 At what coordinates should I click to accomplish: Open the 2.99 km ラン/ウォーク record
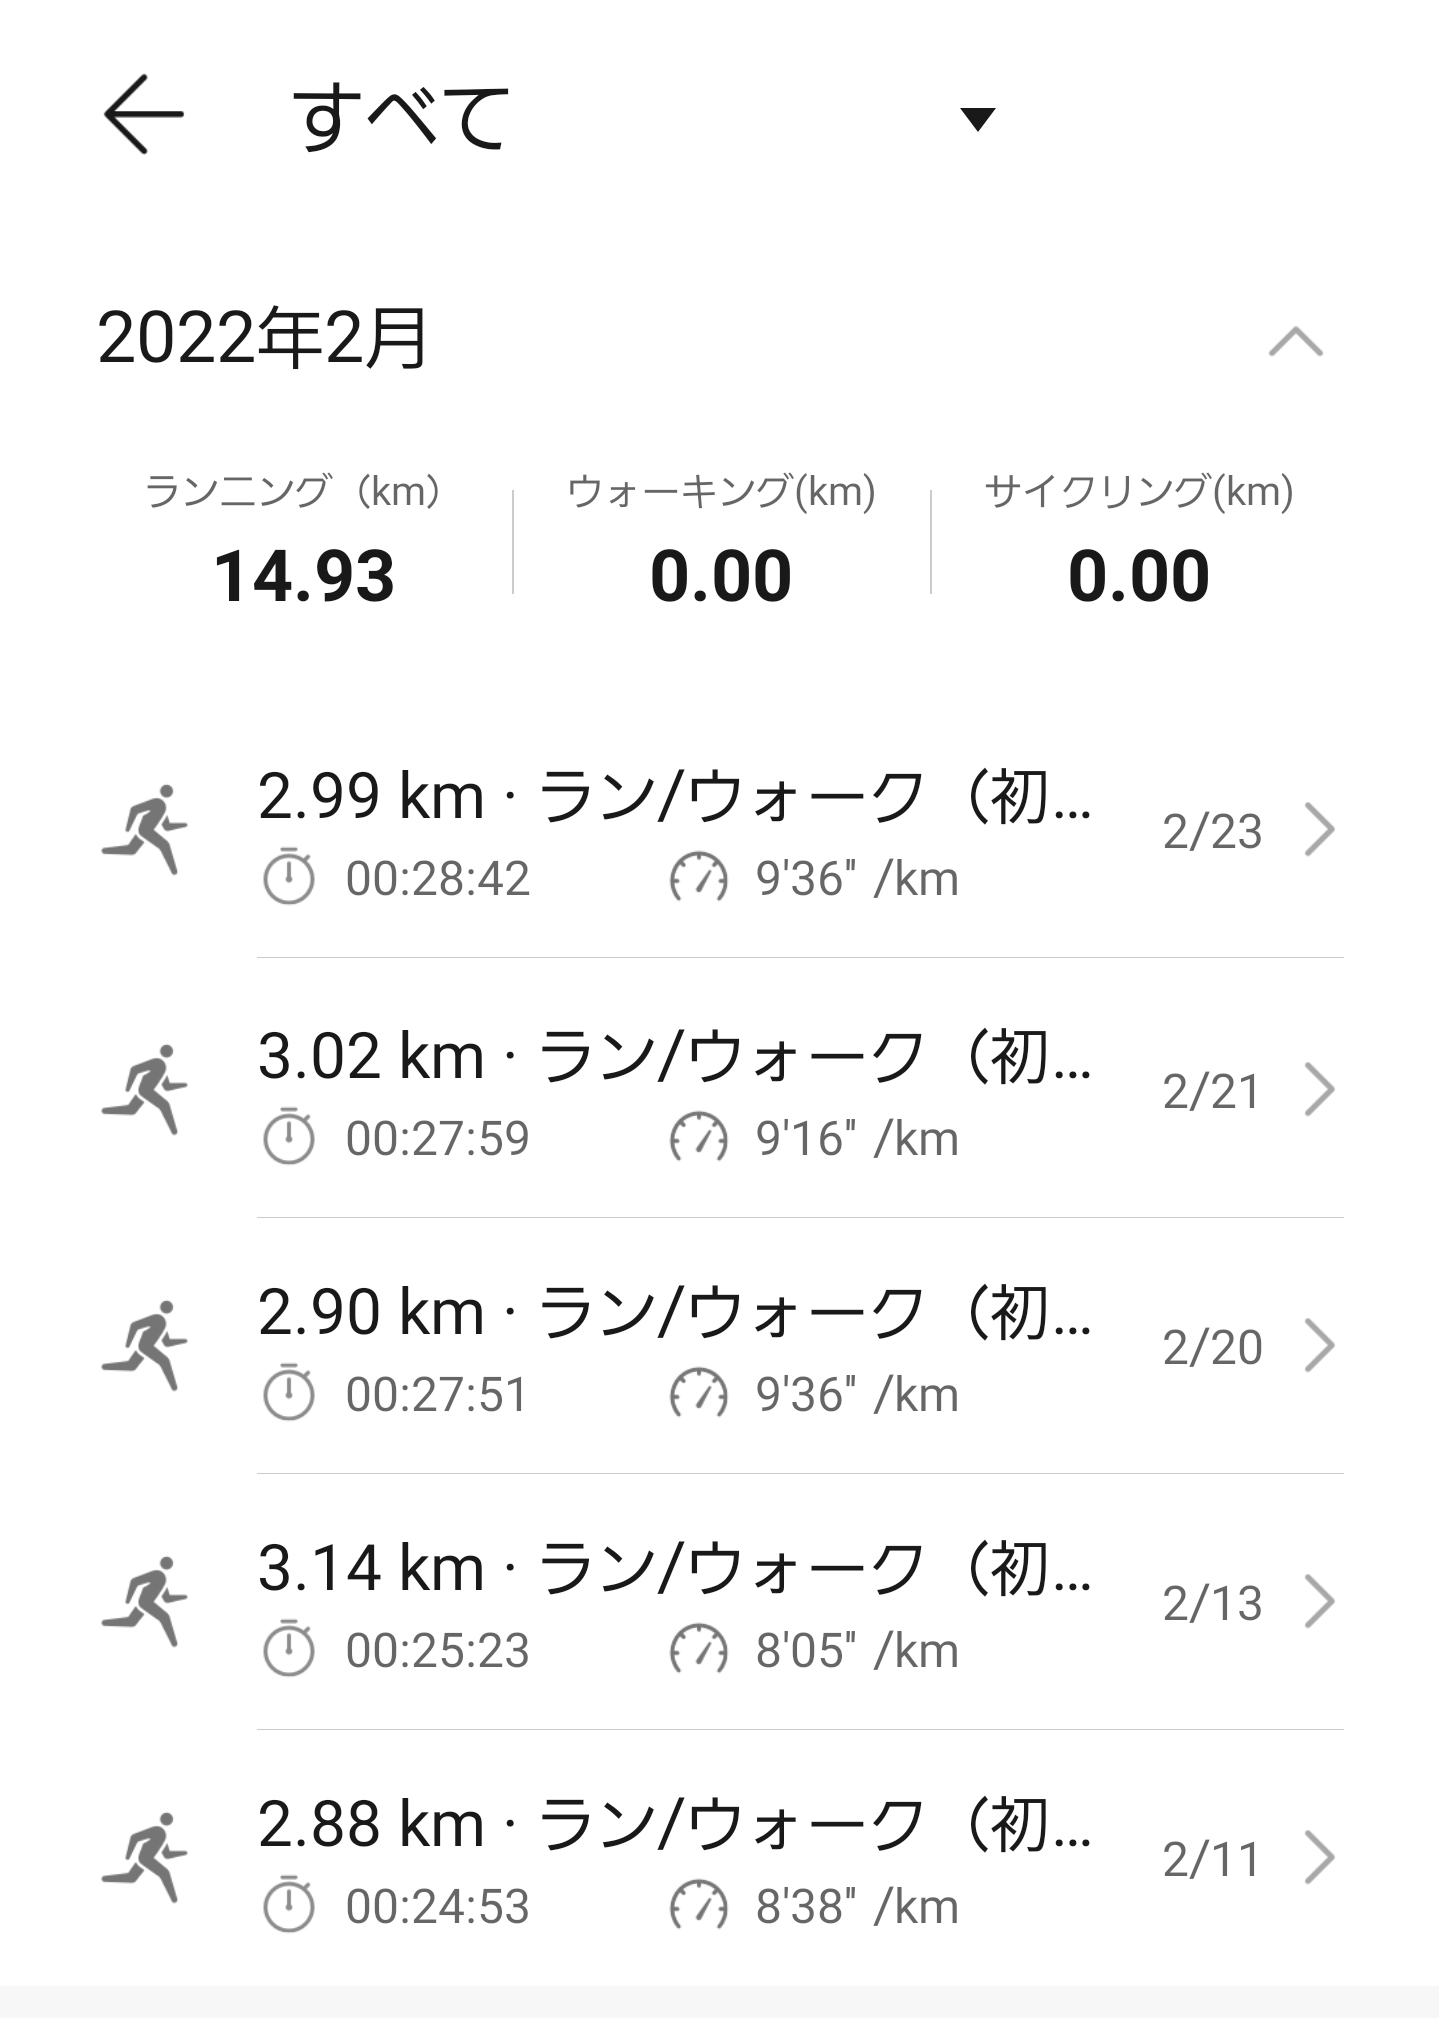coord(720,830)
